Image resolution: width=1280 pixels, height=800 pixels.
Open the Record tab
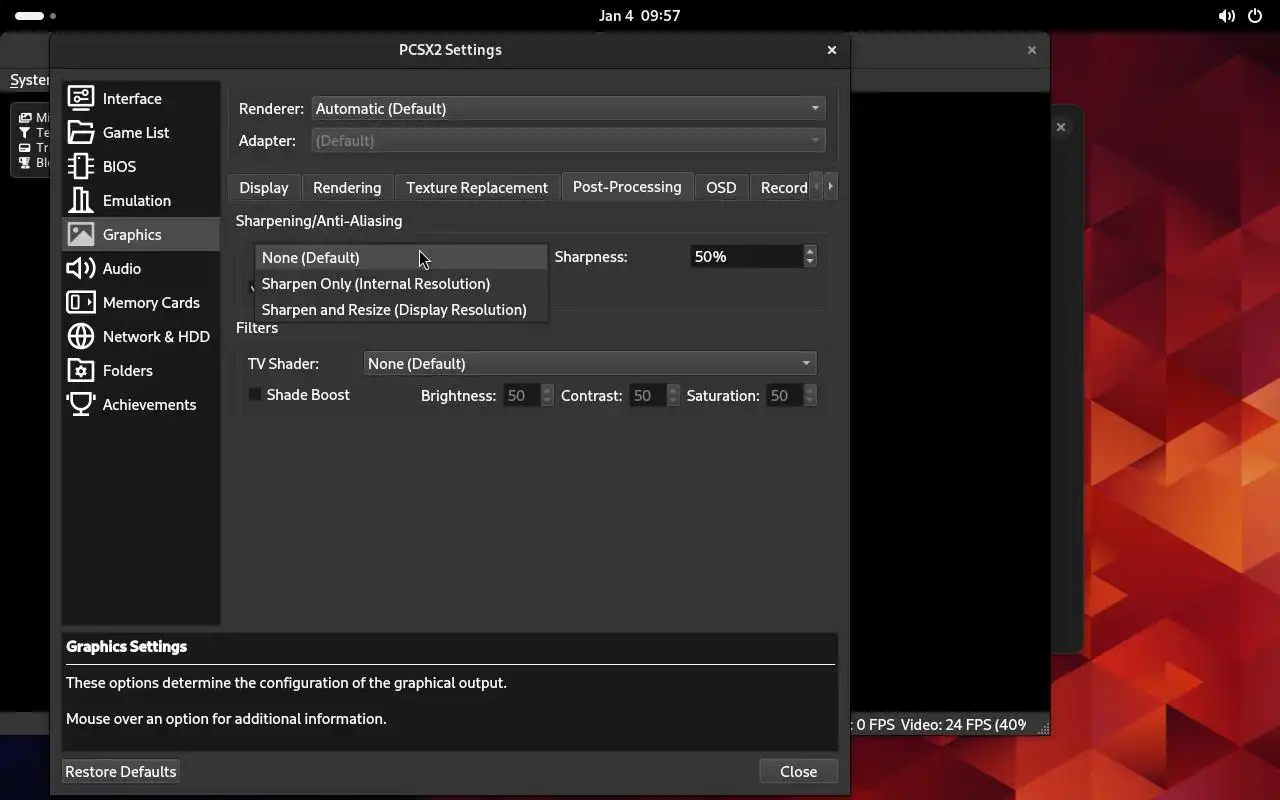pyautogui.click(x=783, y=187)
